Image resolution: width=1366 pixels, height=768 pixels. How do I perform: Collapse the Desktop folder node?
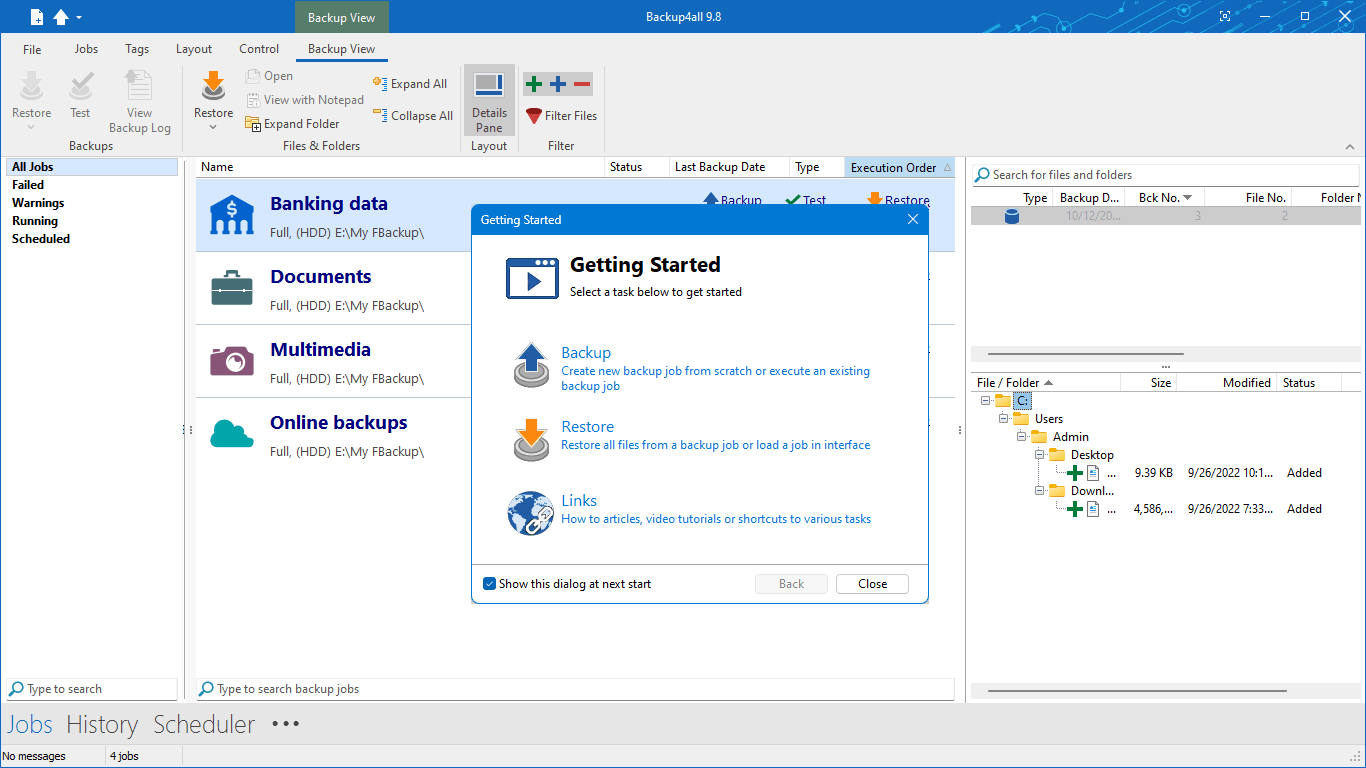tap(1040, 455)
